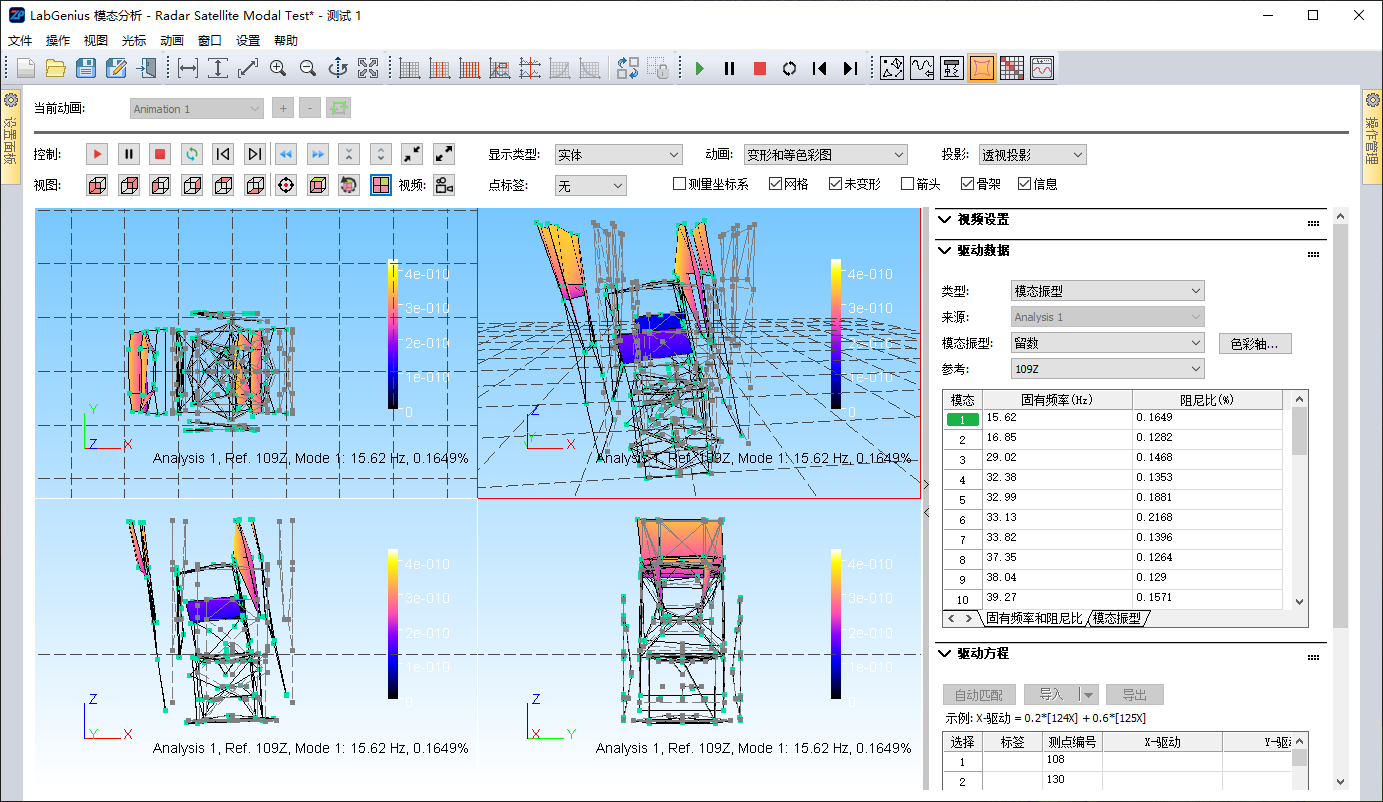The height and width of the screenshot is (802, 1383).
Task: Open a project with the folder icon
Action: click(55, 68)
